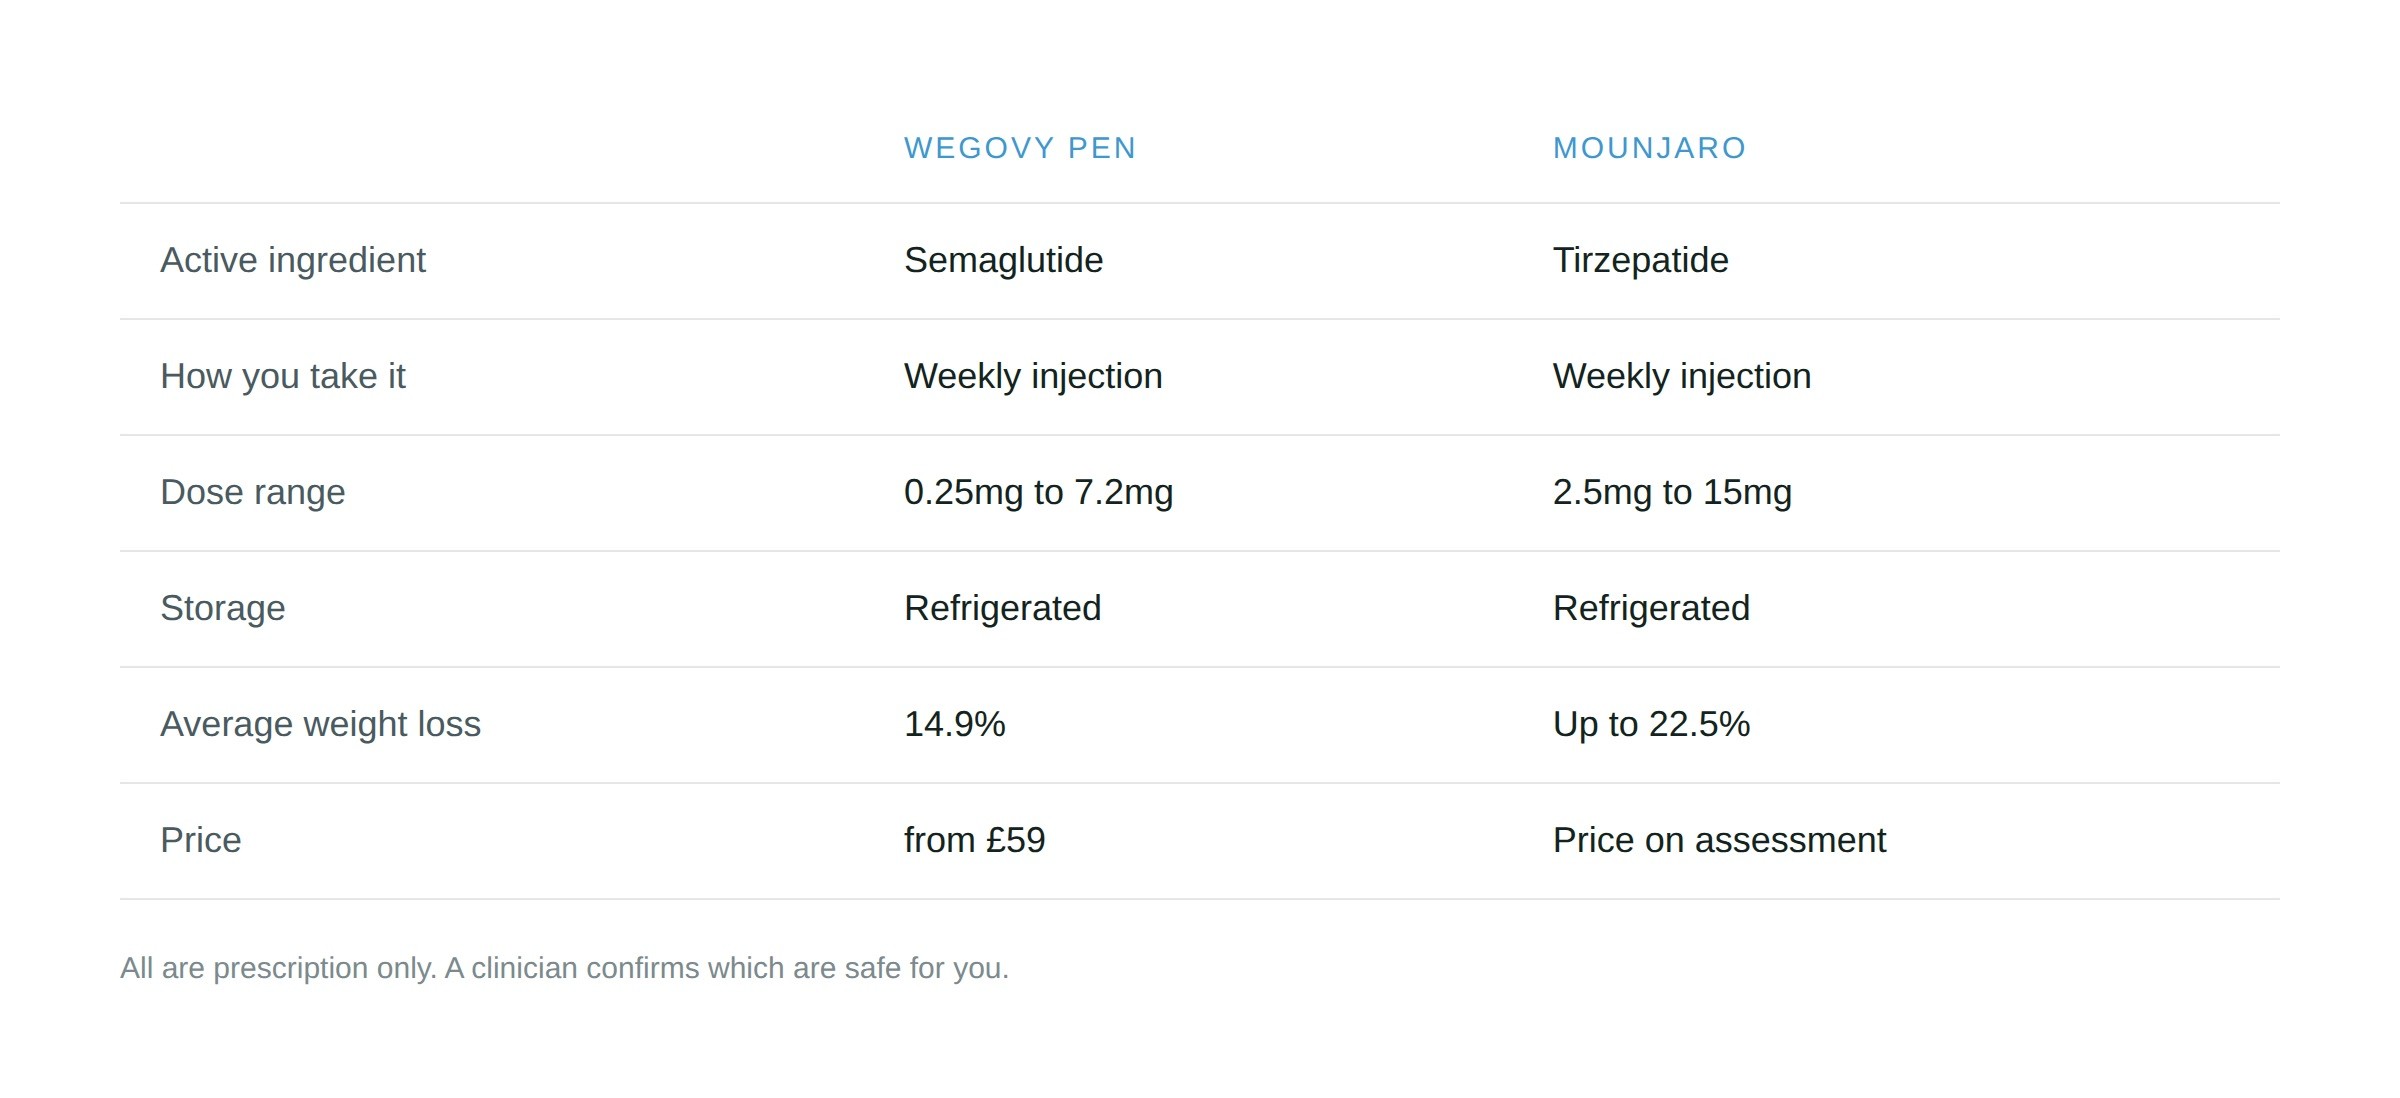
Task: Click the from £59 price
Action: tap(975, 840)
